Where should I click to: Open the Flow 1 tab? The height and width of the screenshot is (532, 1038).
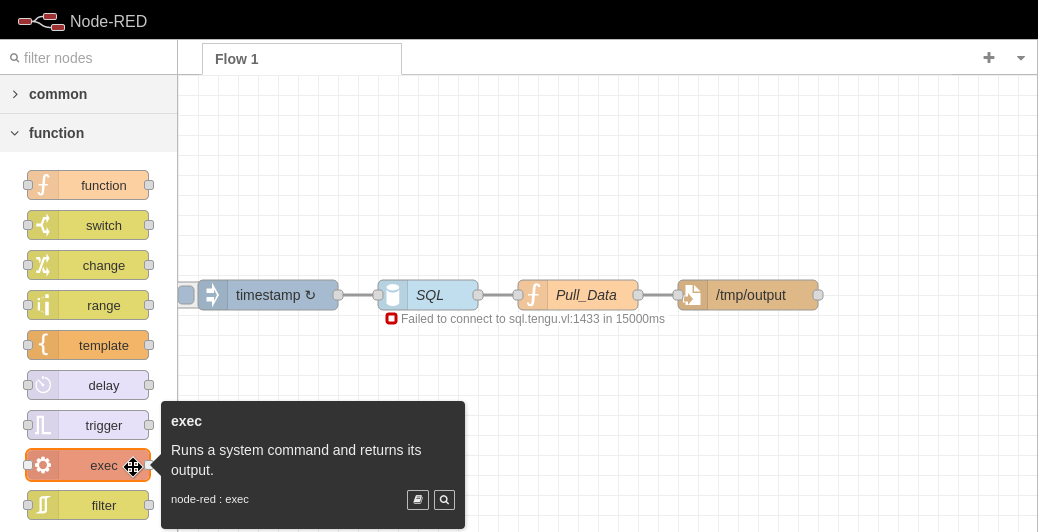click(302, 59)
